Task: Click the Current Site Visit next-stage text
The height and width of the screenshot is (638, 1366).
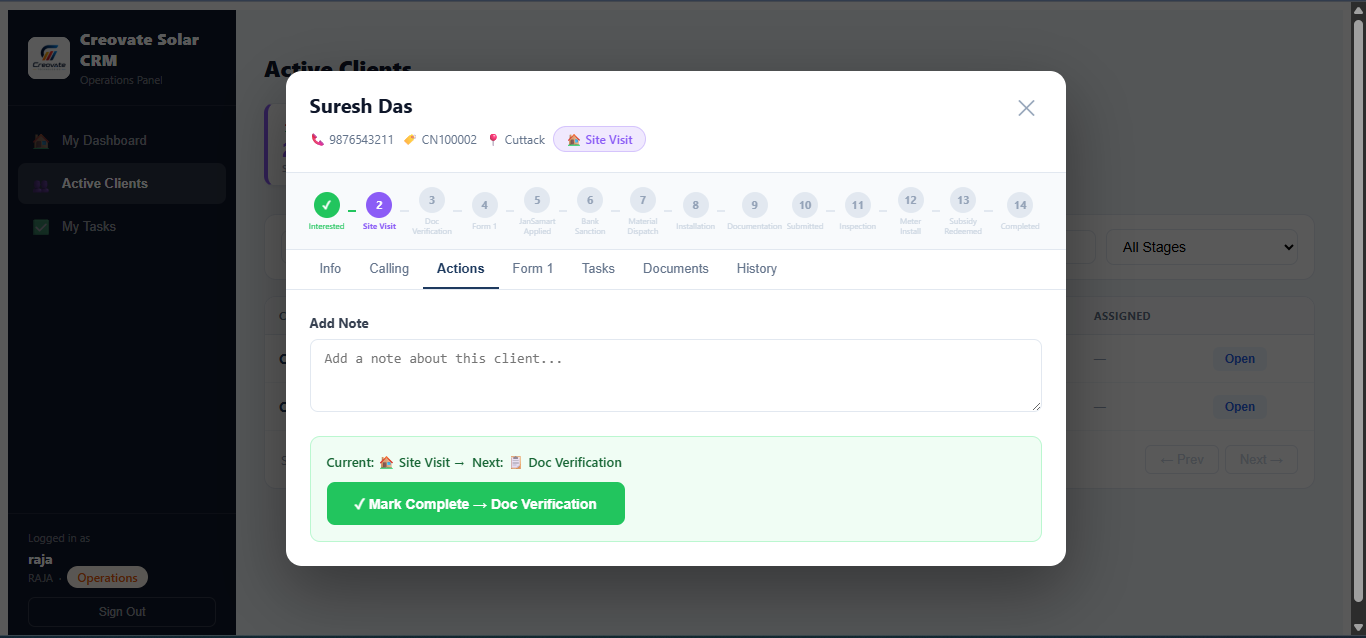Action: (474, 463)
